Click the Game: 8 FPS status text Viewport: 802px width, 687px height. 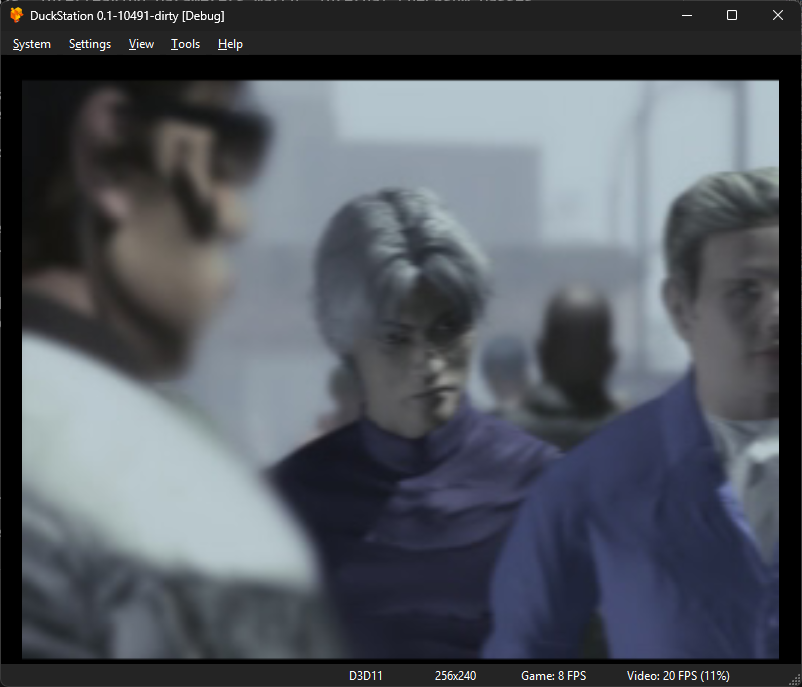coord(553,676)
